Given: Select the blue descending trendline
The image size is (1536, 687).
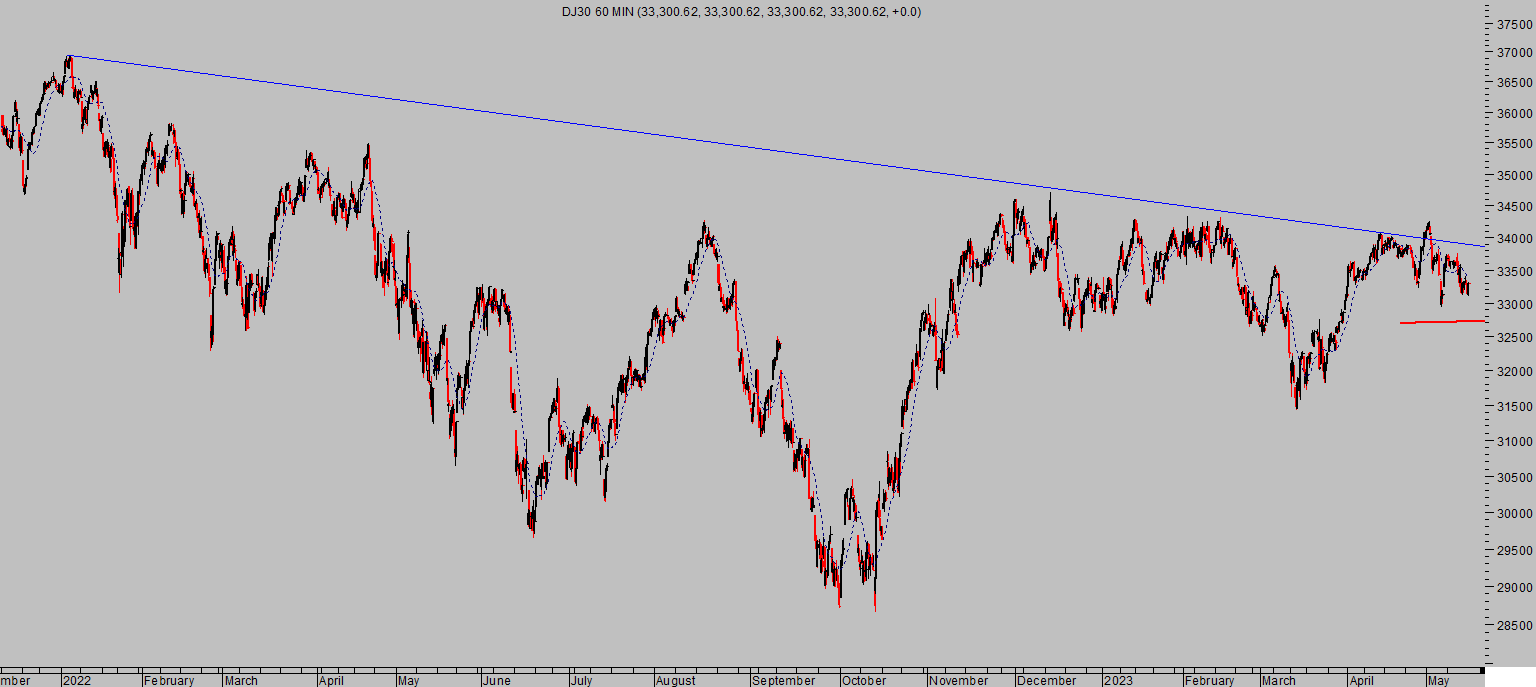Looking at the screenshot, I should (x=776, y=150).
